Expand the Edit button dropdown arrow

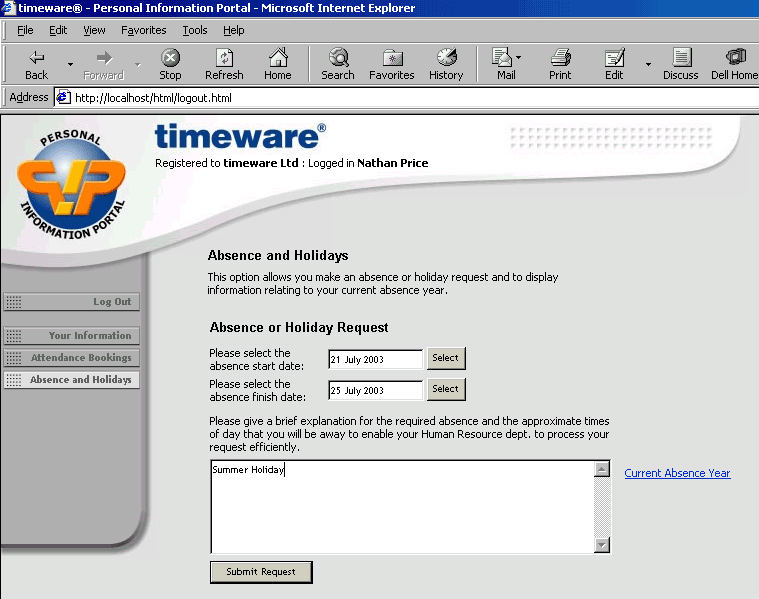[648, 64]
